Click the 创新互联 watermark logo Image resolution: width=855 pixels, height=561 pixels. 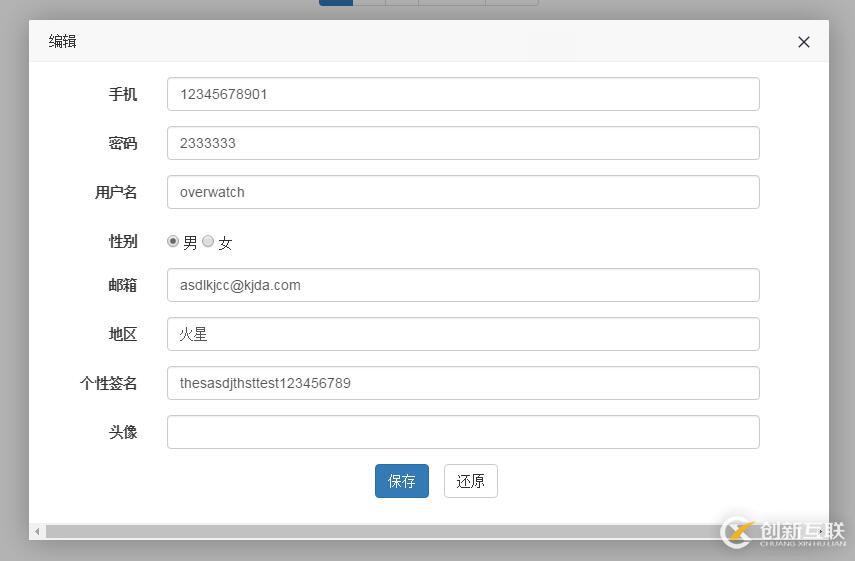tap(783, 532)
